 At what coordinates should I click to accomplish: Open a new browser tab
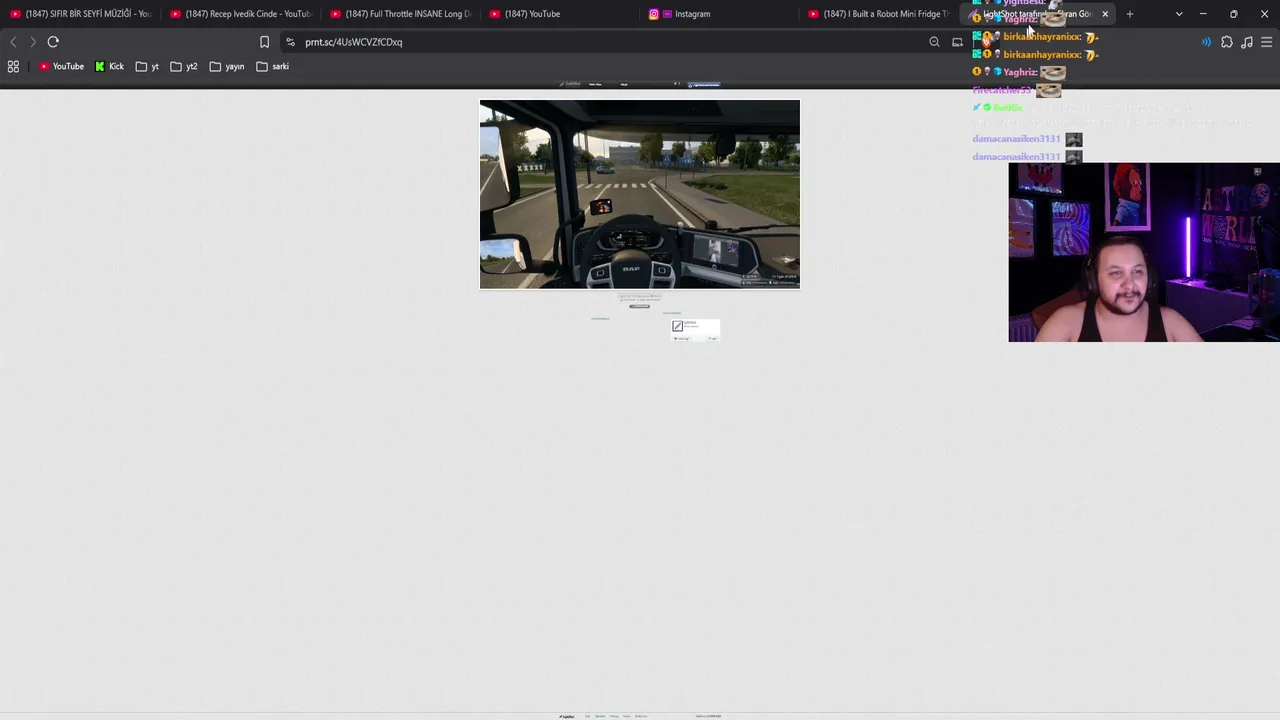pos(1130,14)
